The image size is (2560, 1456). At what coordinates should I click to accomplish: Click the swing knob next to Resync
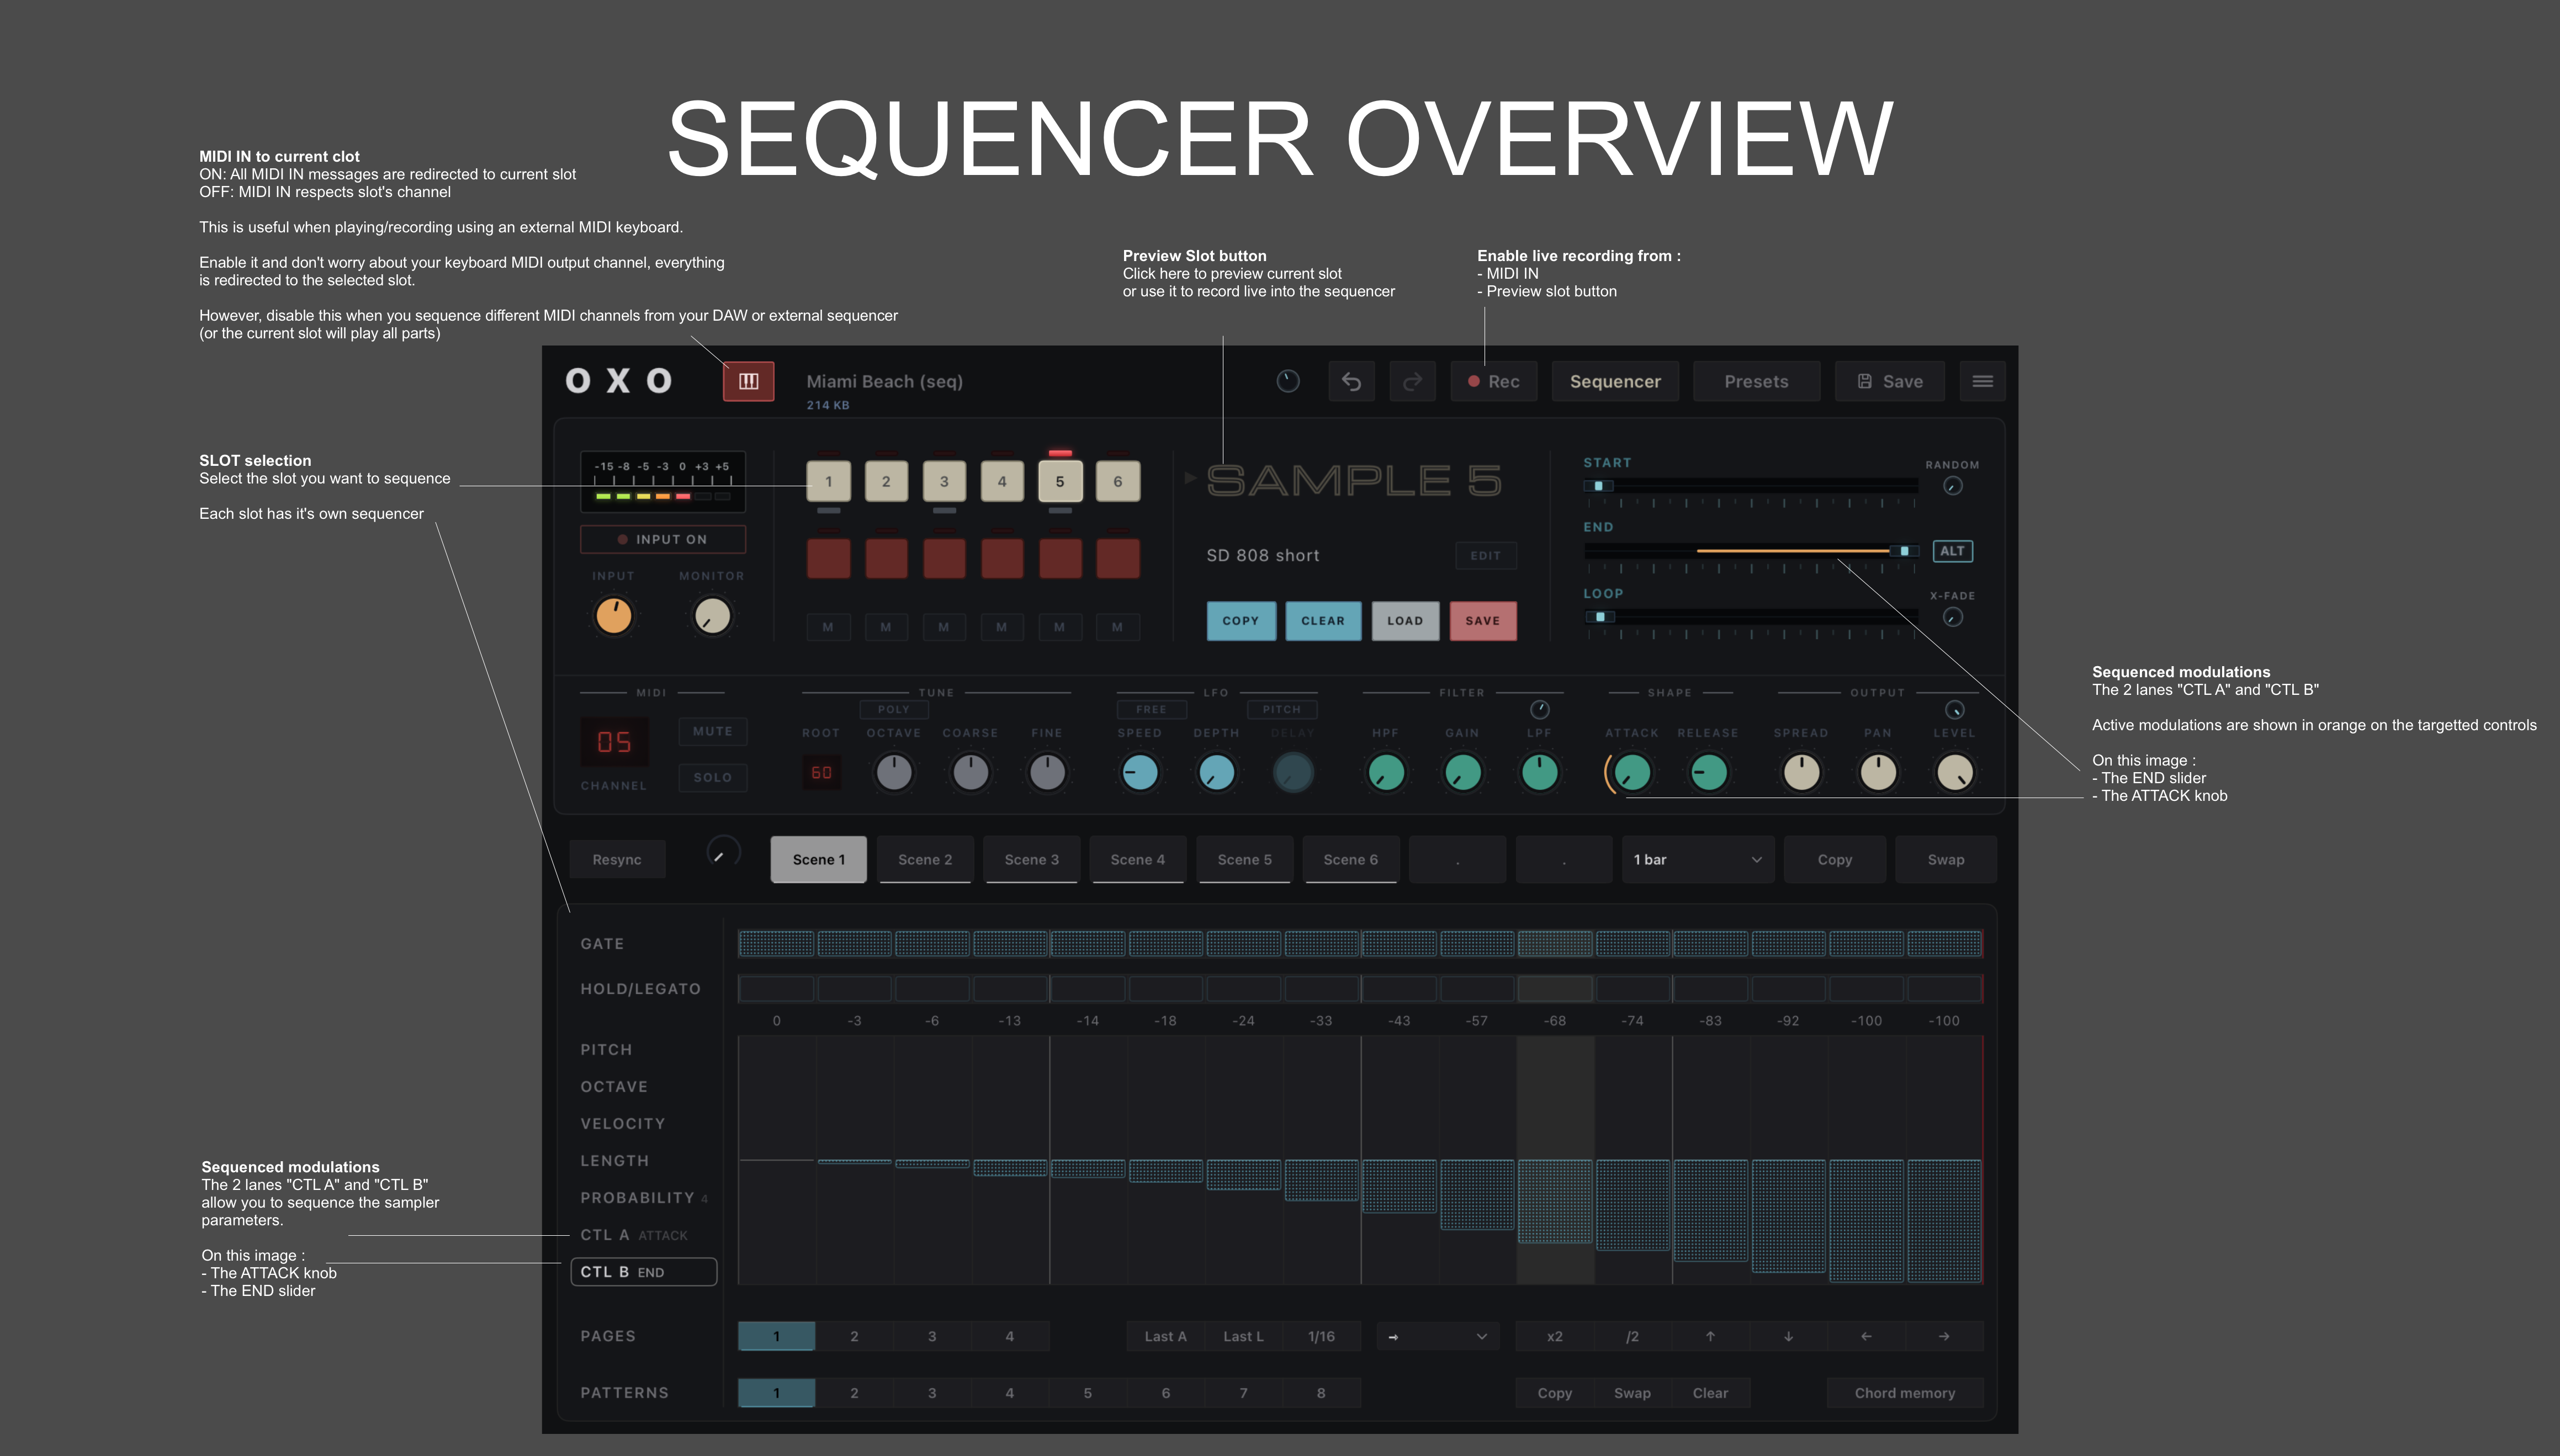point(722,853)
